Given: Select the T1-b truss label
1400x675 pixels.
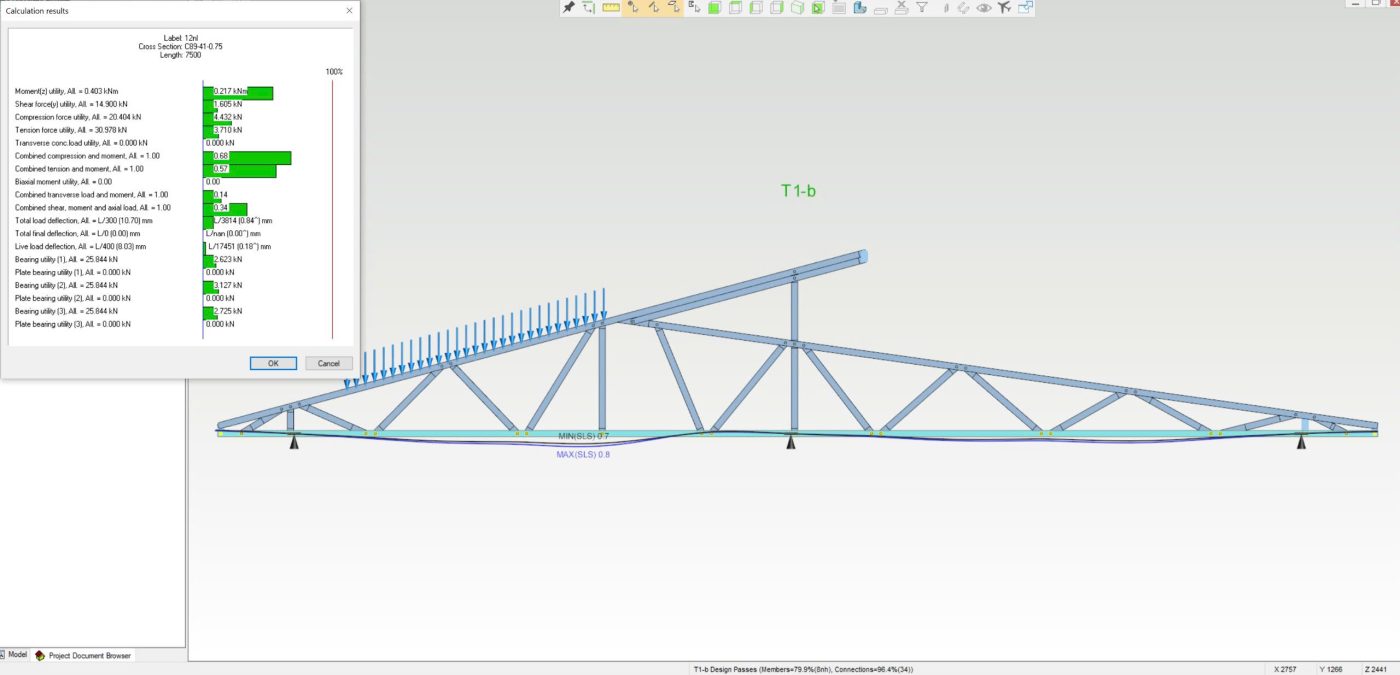Looking at the screenshot, I should [798, 190].
